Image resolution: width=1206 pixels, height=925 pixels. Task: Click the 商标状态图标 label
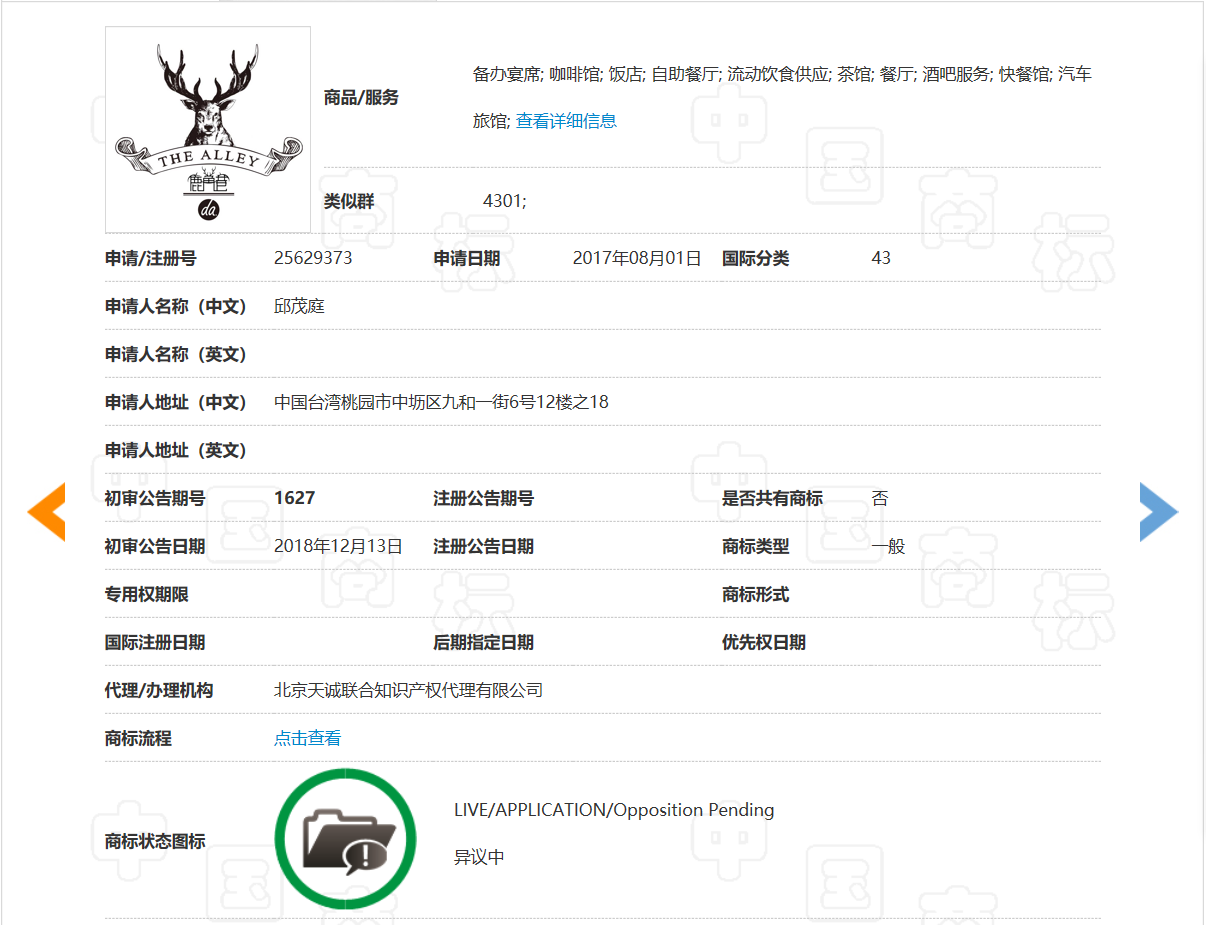[155, 841]
